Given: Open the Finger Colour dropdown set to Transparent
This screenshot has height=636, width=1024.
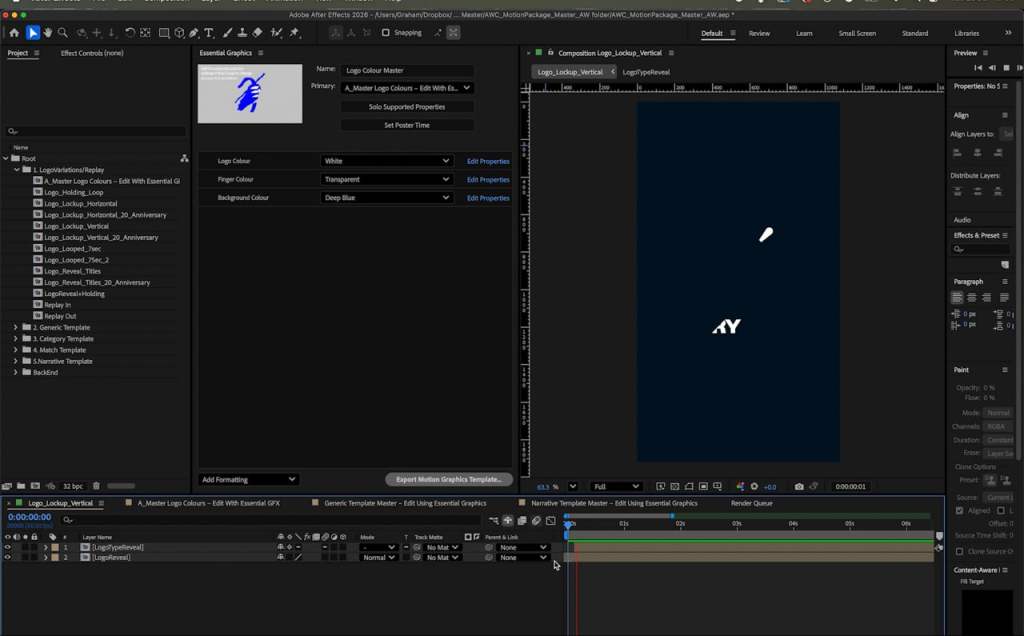Looking at the screenshot, I should pos(386,179).
